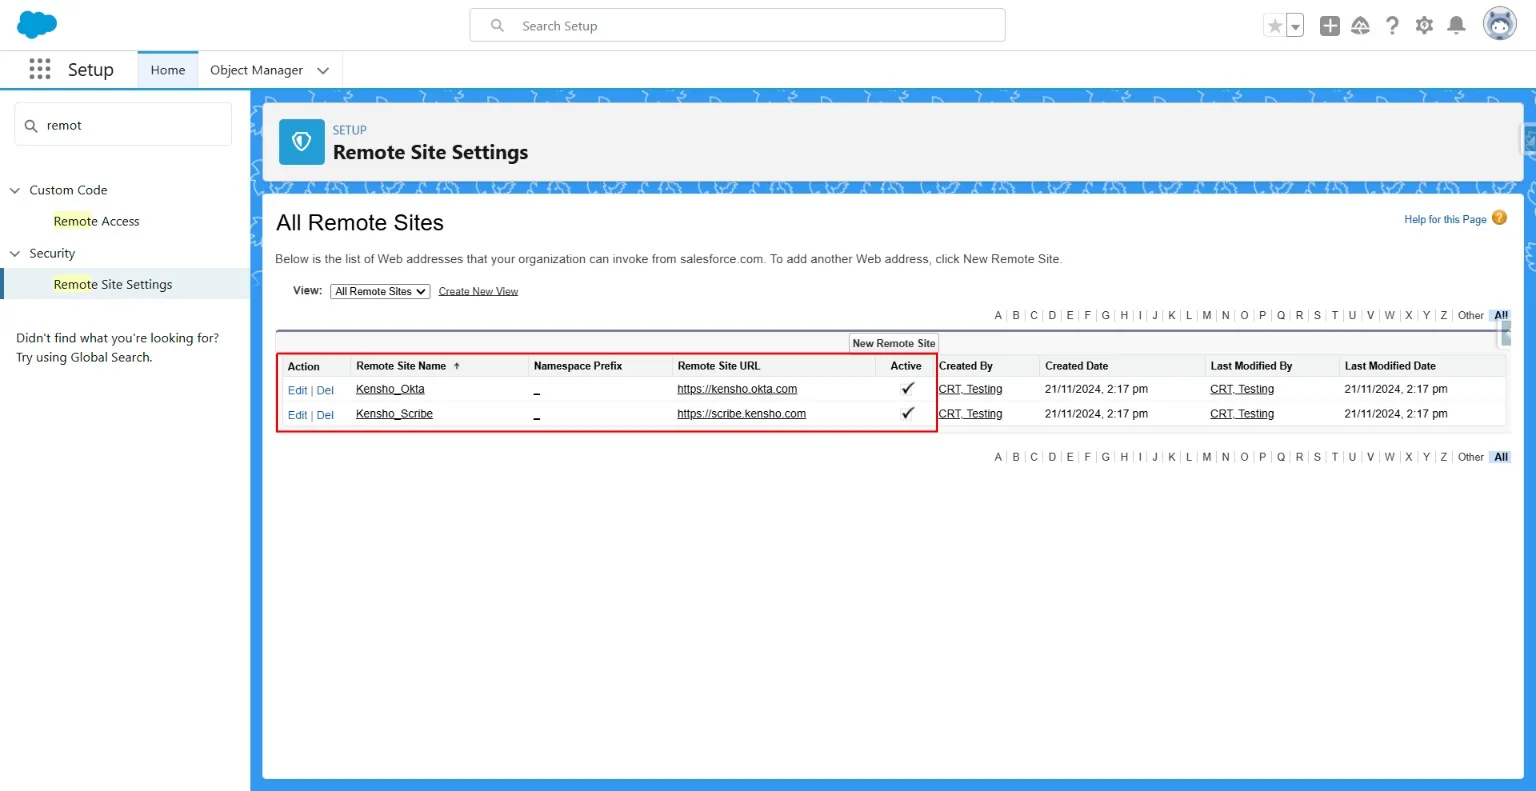The height and width of the screenshot is (791, 1536).
Task: Expand Object Manager tab chevron menu
Action: [x=323, y=70]
